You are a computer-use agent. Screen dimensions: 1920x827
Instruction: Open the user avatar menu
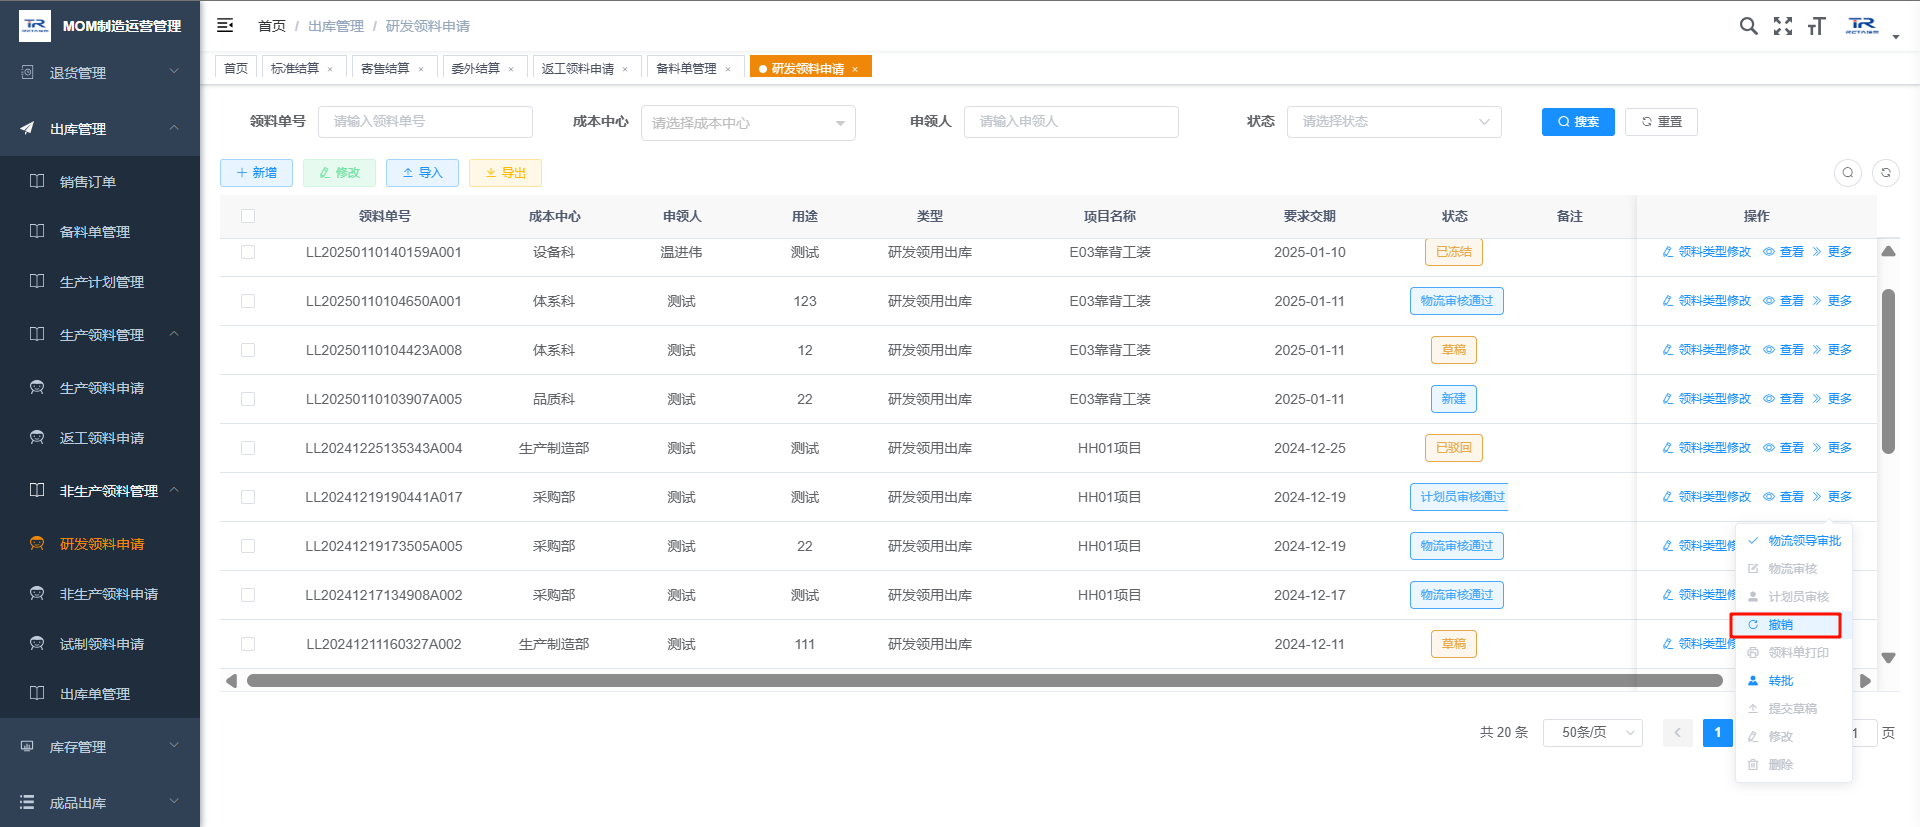(1871, 26)
